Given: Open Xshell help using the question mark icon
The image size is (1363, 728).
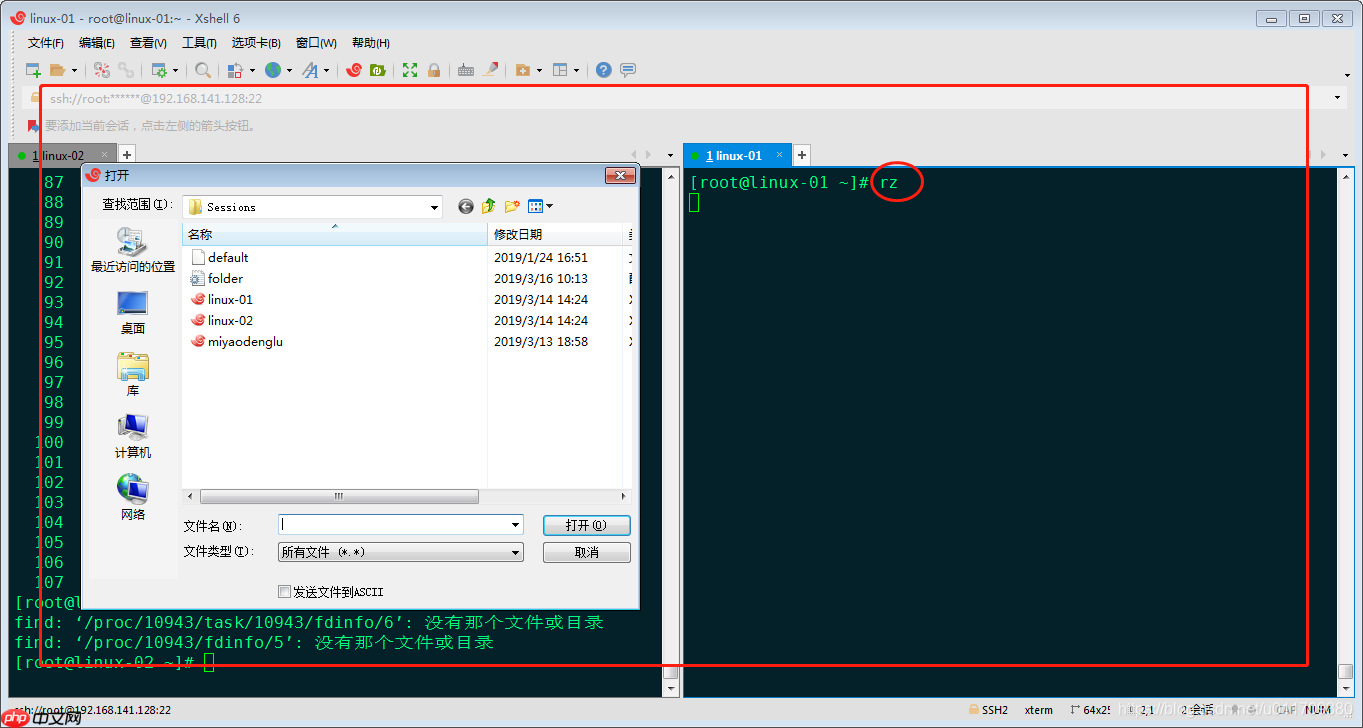Looking at the screenshot, I should point(601,70).
